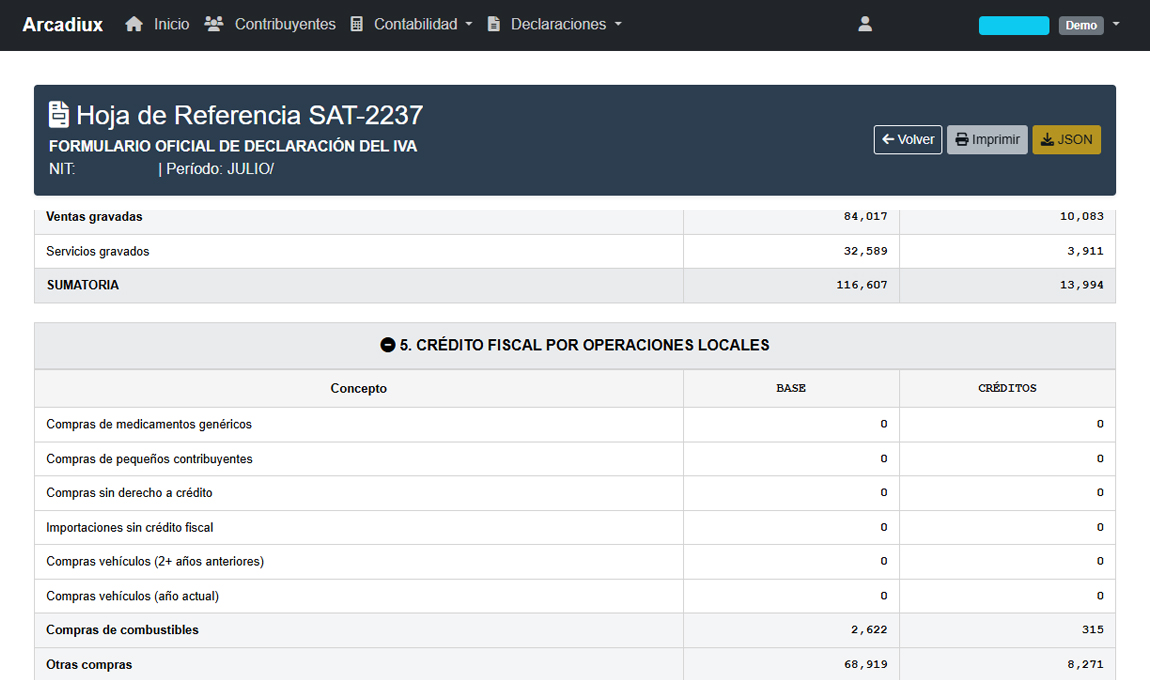1150x680 pixels.
Task: Collapse section 5 Crédito Fiscal por Operaciones Locales
Action: (388, 344)
